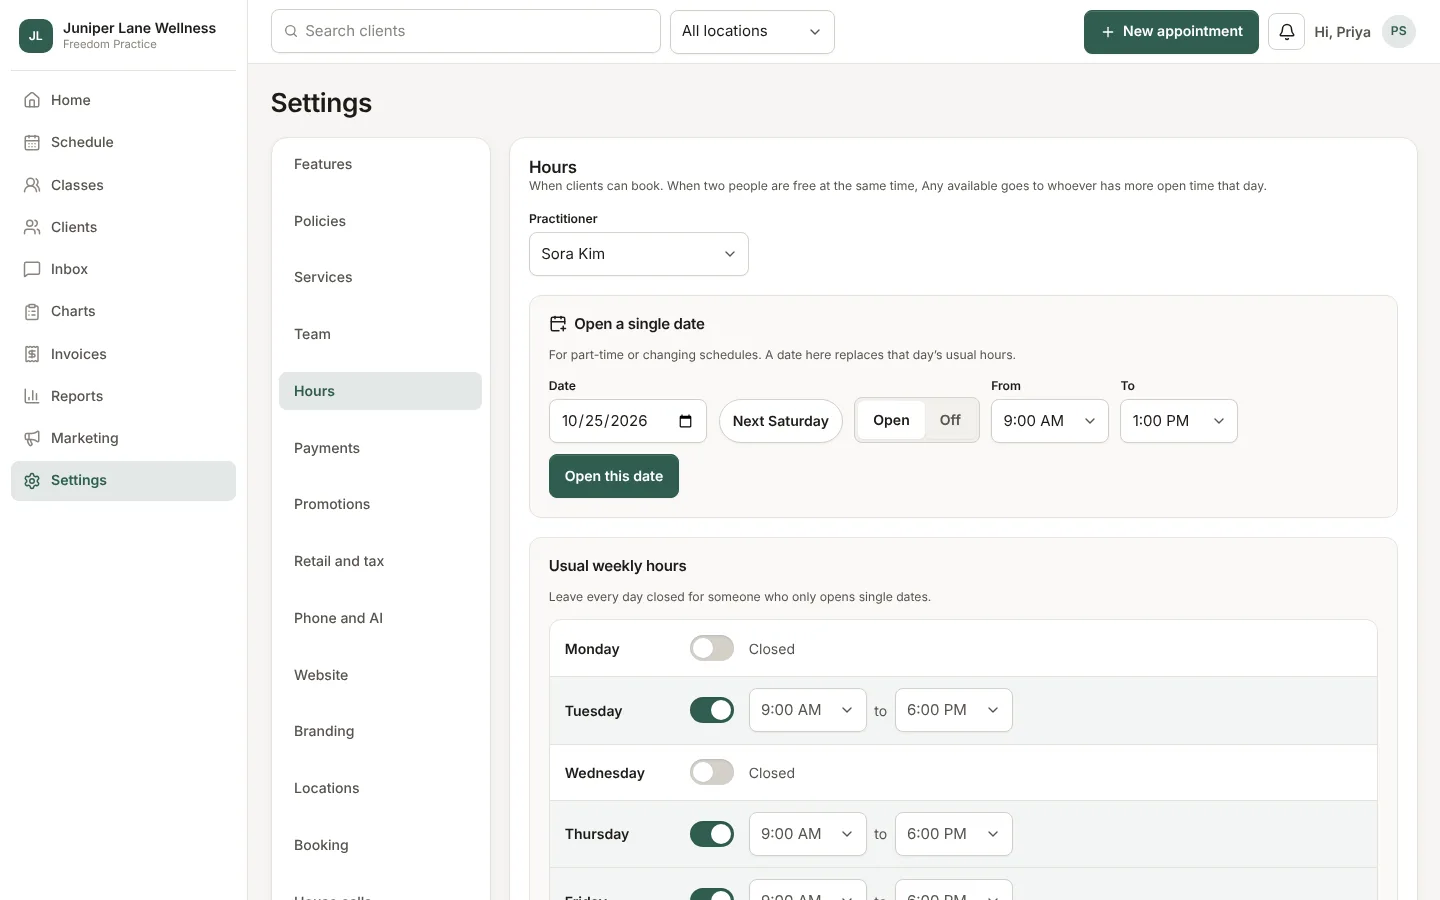This screenshot has width=1440, height=900.
Task: Click the JL Juniper Lane logo
Action: (36, 36)
